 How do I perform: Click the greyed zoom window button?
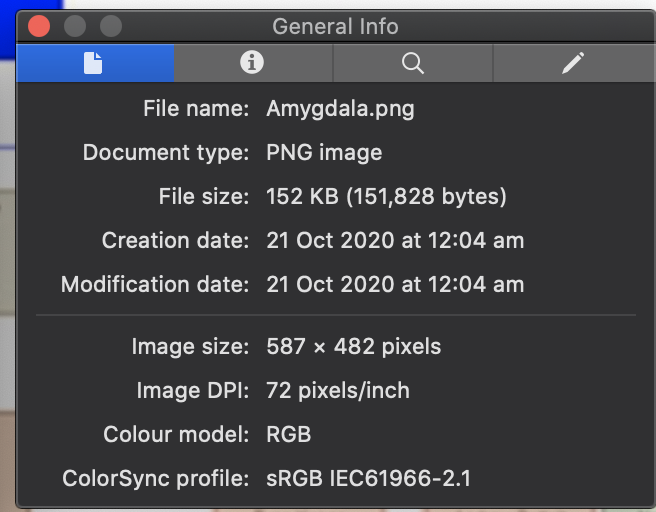111,26
